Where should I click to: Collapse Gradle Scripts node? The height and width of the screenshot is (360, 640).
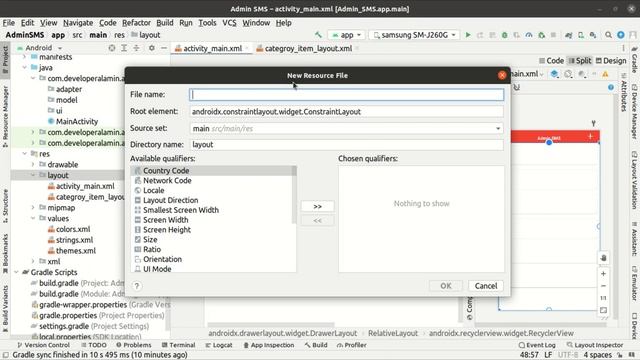click(16, 272)
